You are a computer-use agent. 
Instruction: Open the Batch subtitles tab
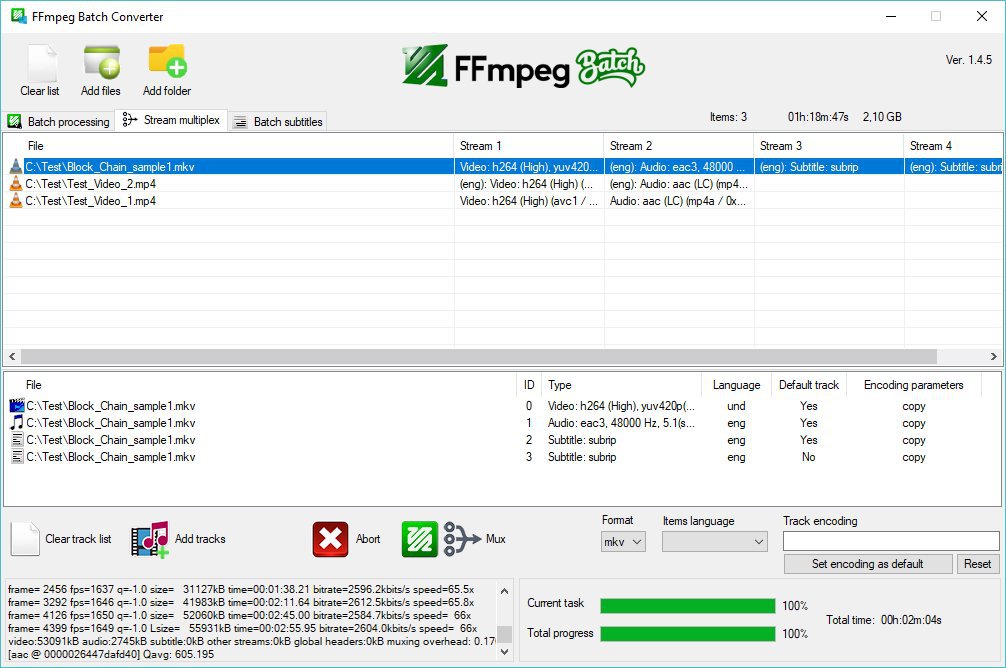277,121
